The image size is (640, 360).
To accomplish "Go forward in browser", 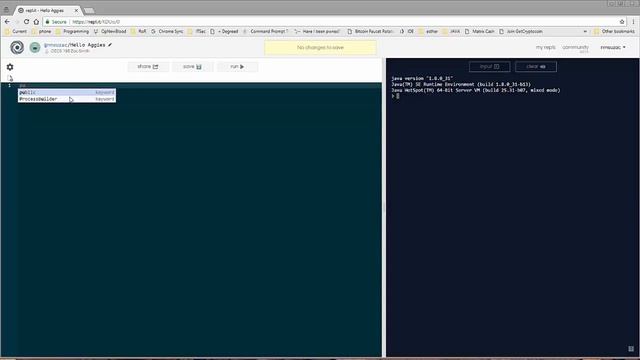I will tap(17, 22).
